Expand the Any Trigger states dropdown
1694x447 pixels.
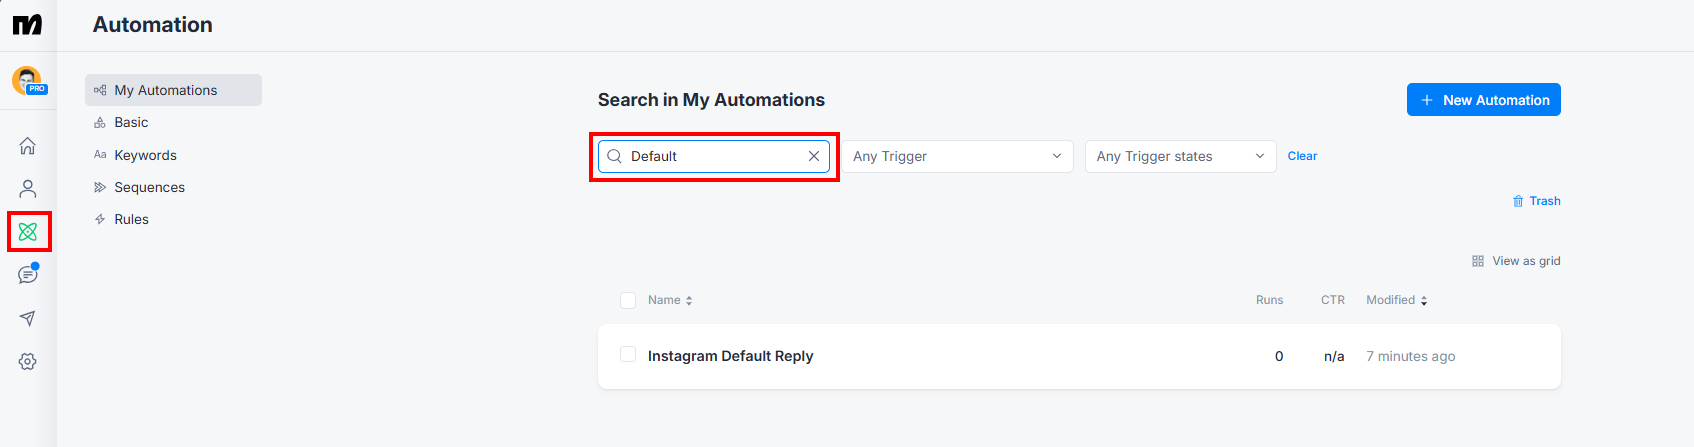(1181, 156)
